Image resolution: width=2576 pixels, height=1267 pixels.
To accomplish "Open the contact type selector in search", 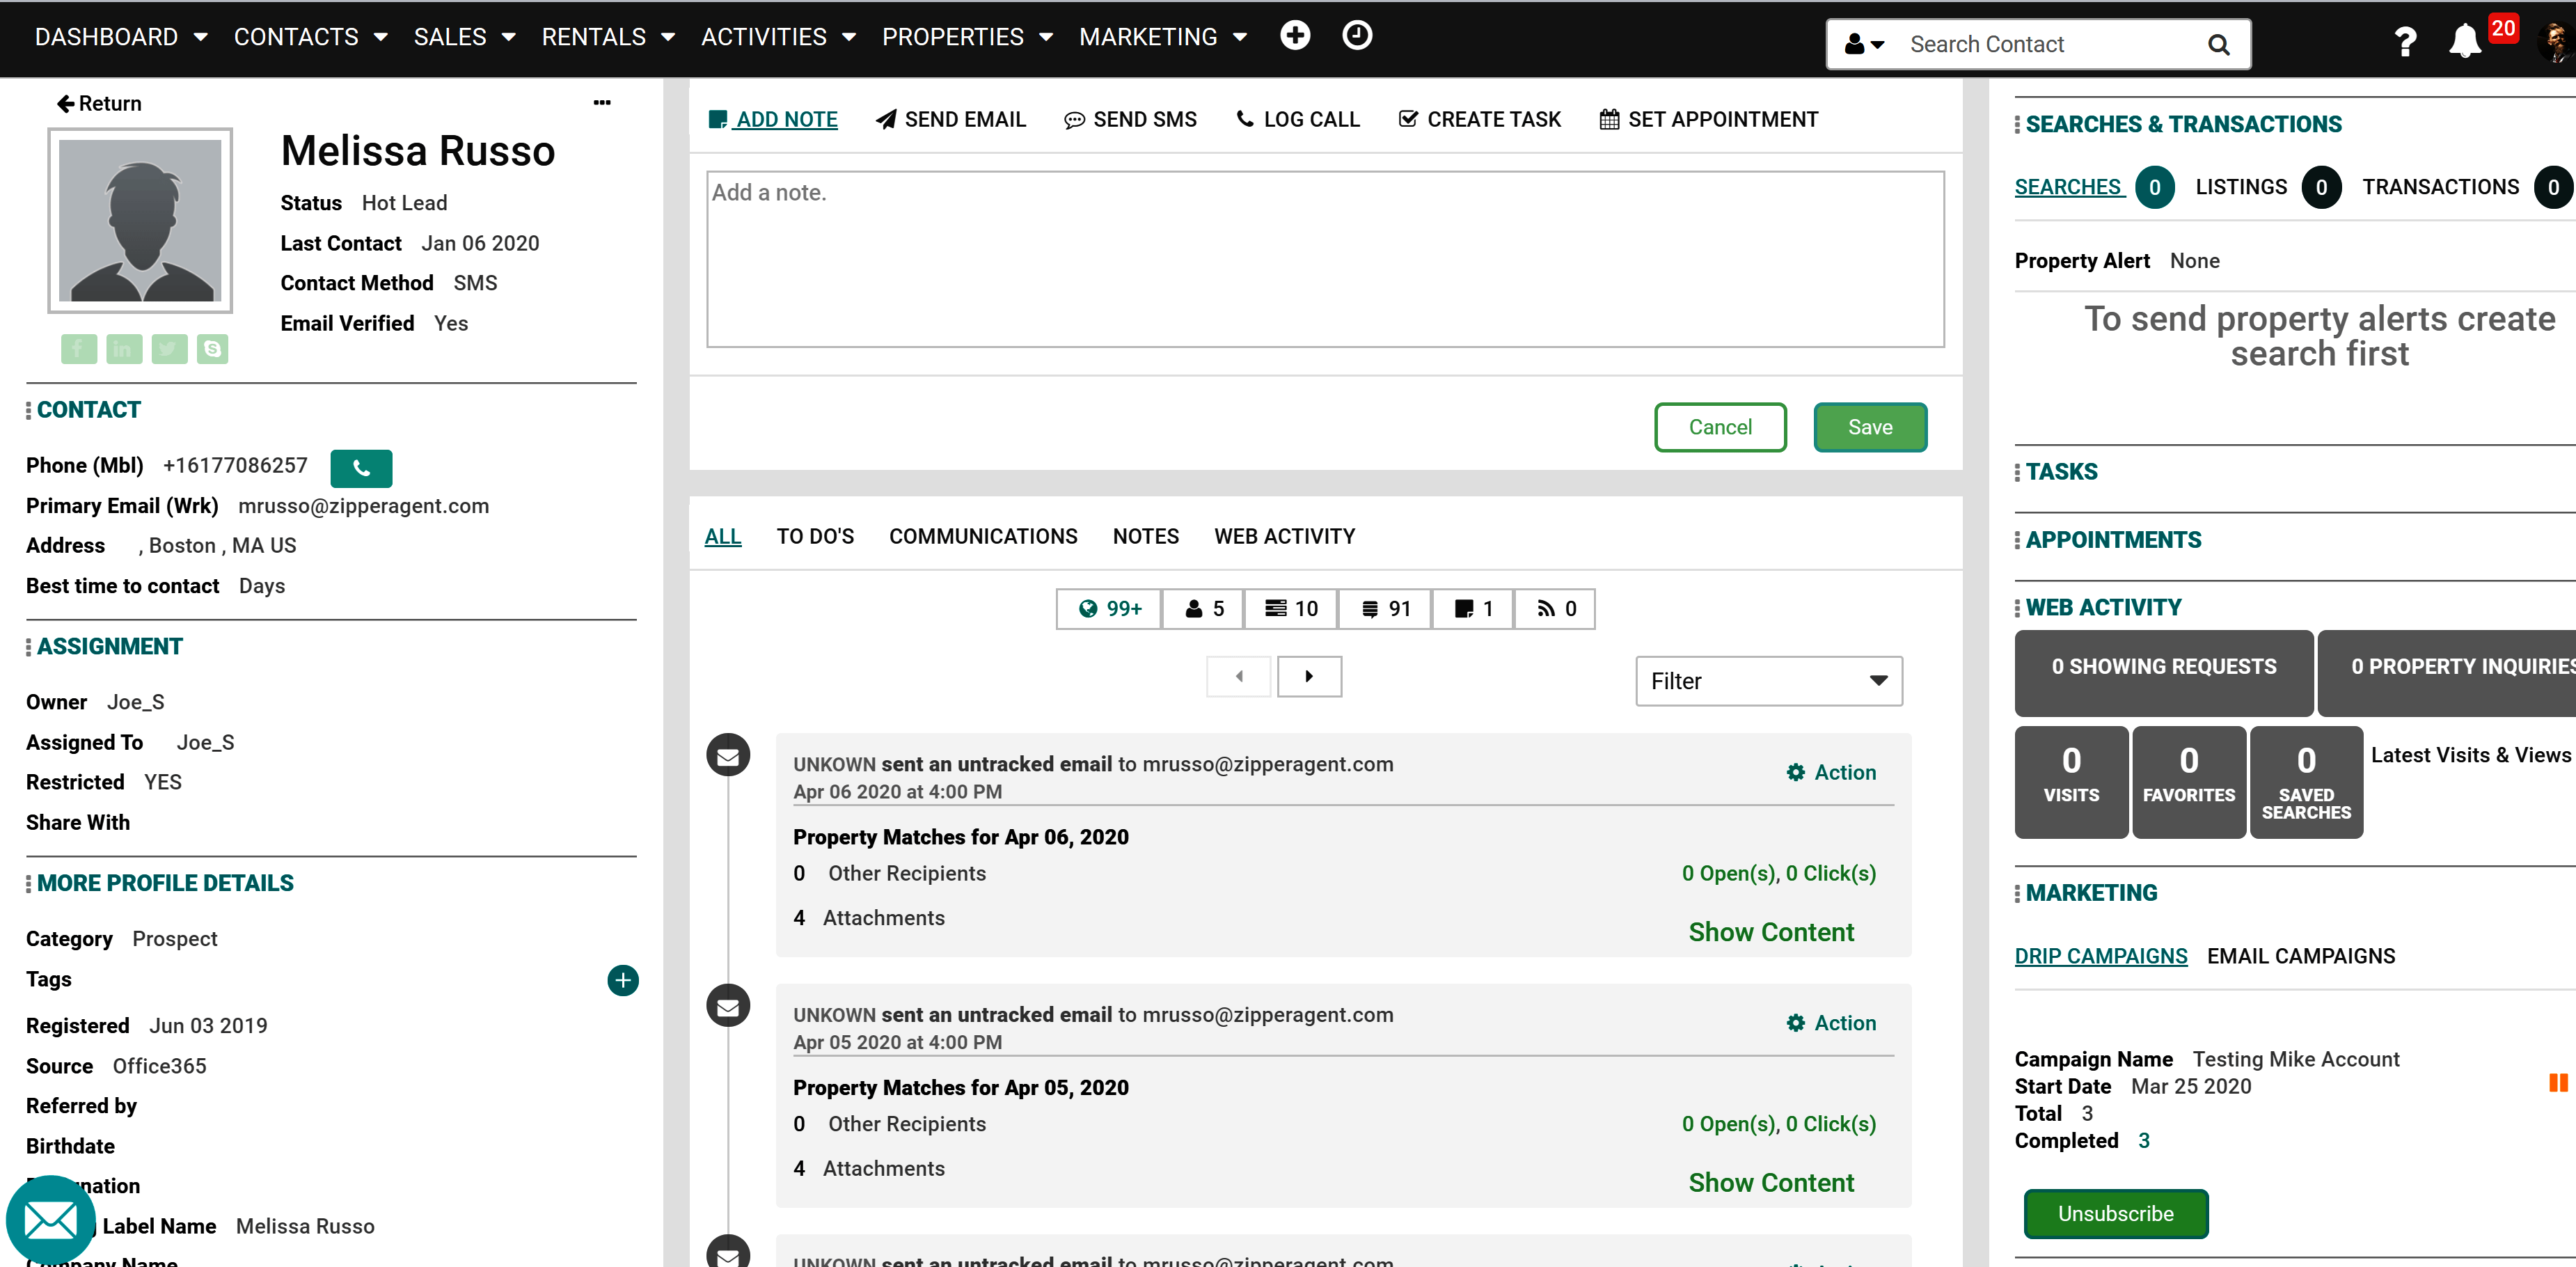I will pyautogui.click(x=1864, y=44).
